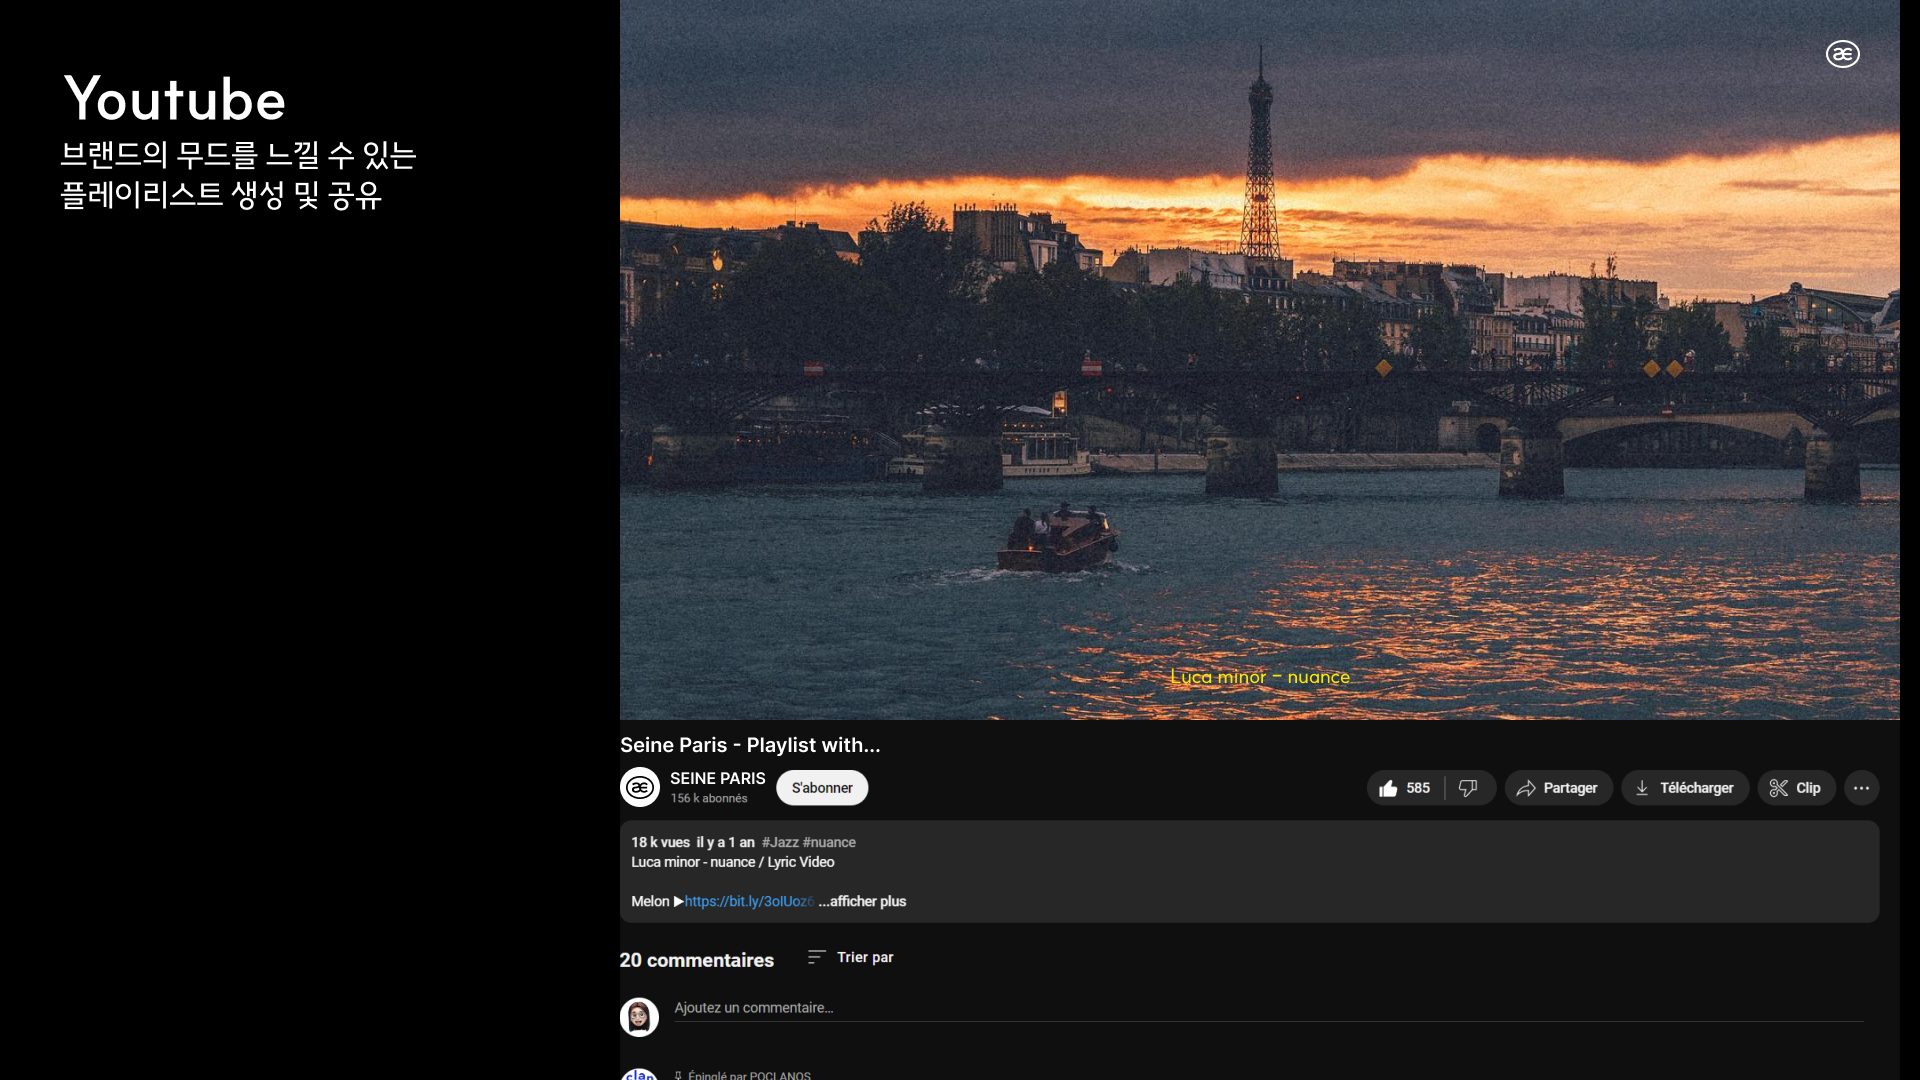This screenshot has width=1920, height=1080.
Task: Expand description with ...afficher plus
Action: tap(862, 901)
